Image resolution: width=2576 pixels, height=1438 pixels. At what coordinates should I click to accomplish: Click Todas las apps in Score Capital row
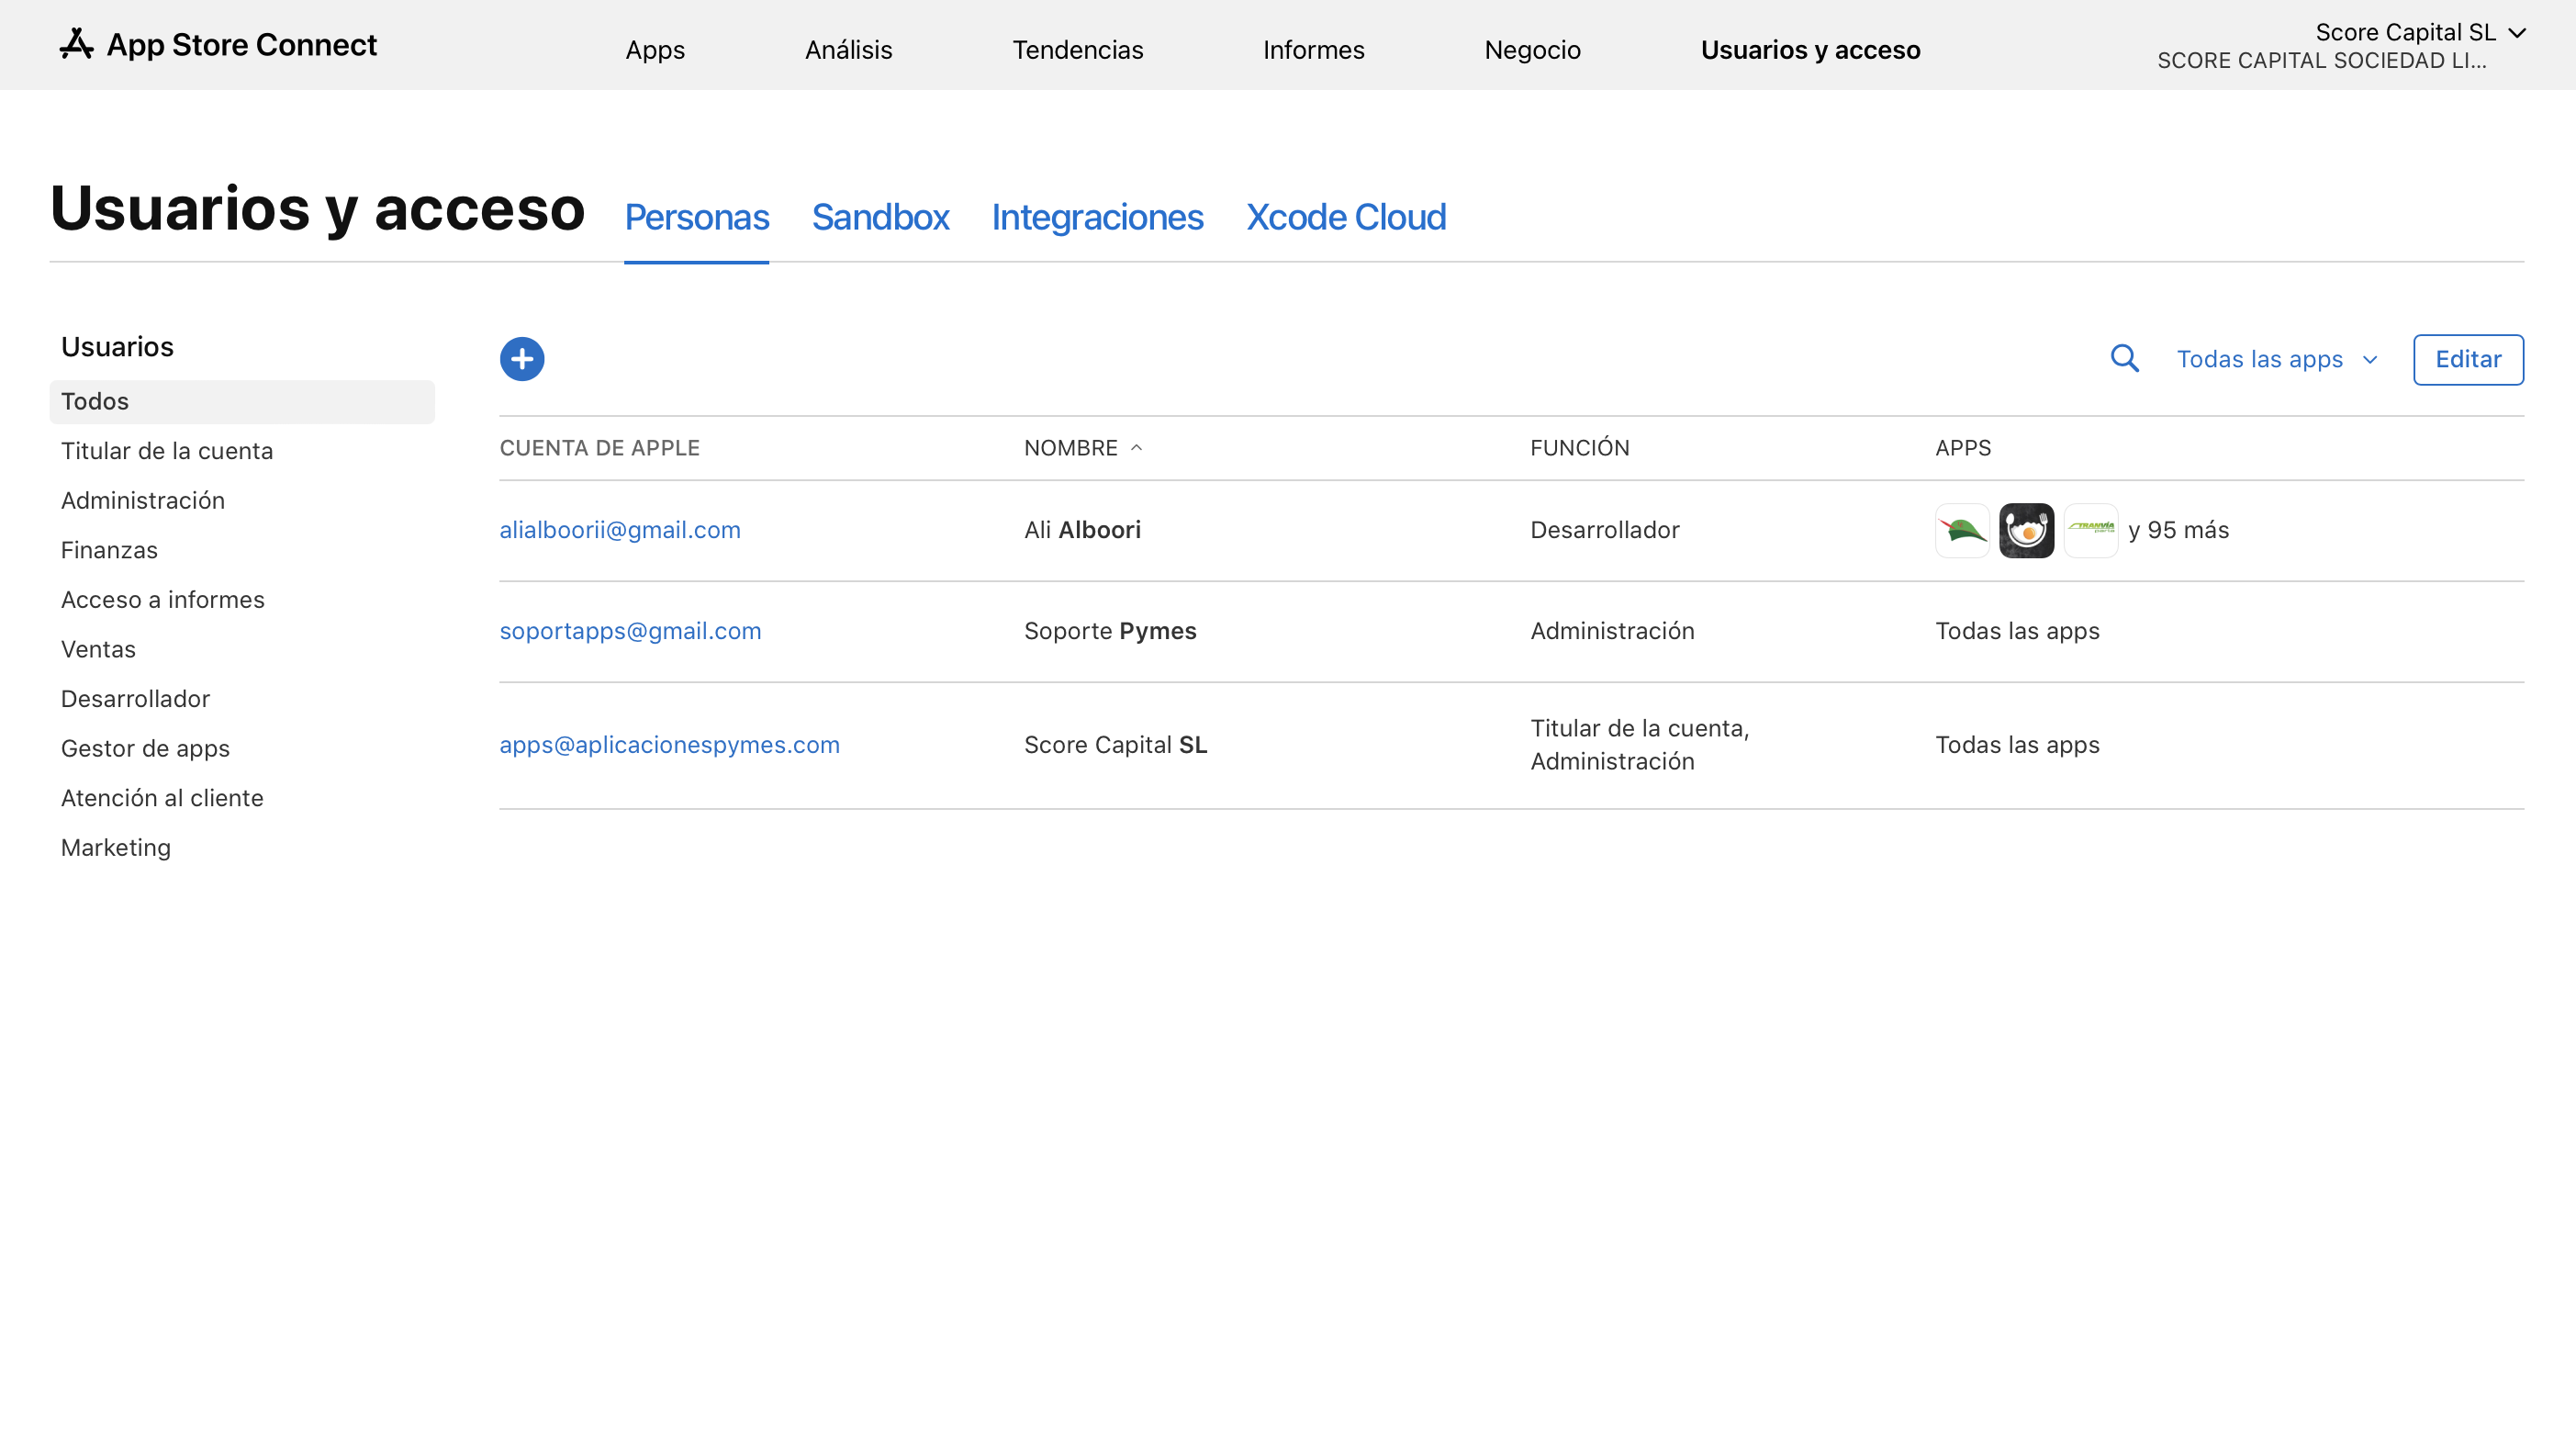(x=2017, y=745)
